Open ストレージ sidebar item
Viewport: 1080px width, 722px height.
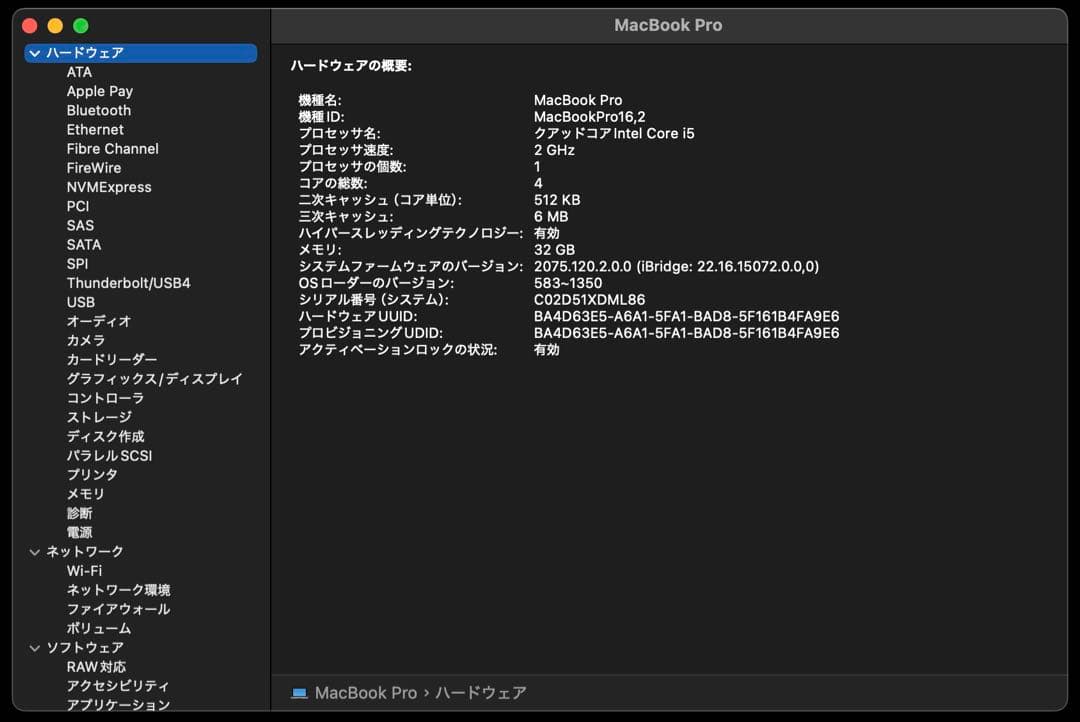click(98, 417)
